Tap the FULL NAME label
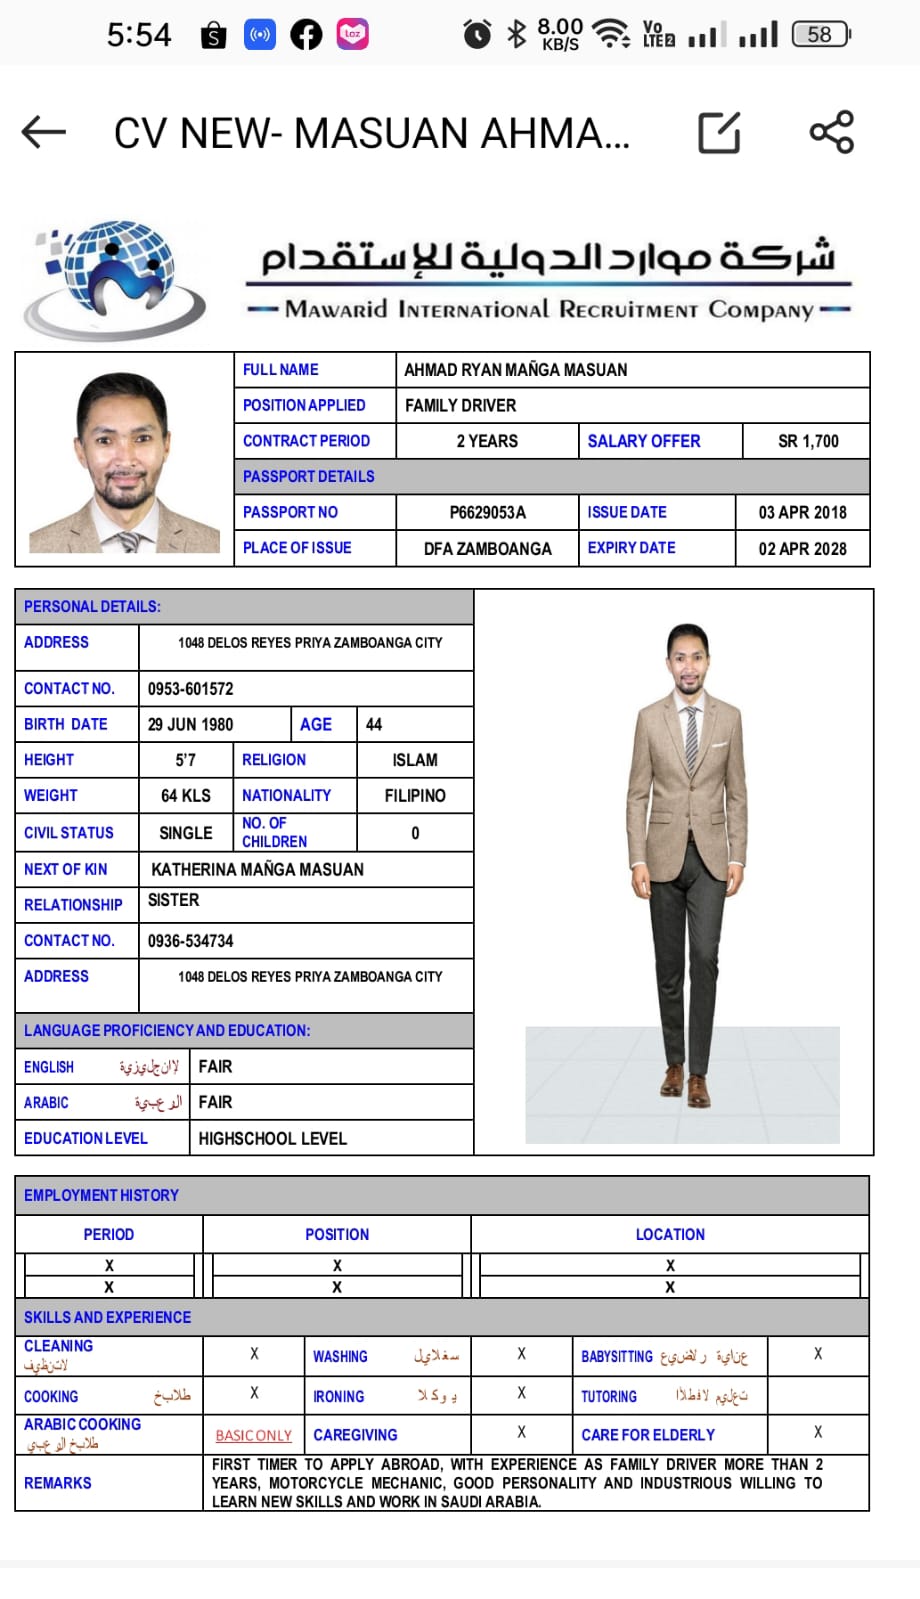Screen dimensions: 920x1599 281,370
